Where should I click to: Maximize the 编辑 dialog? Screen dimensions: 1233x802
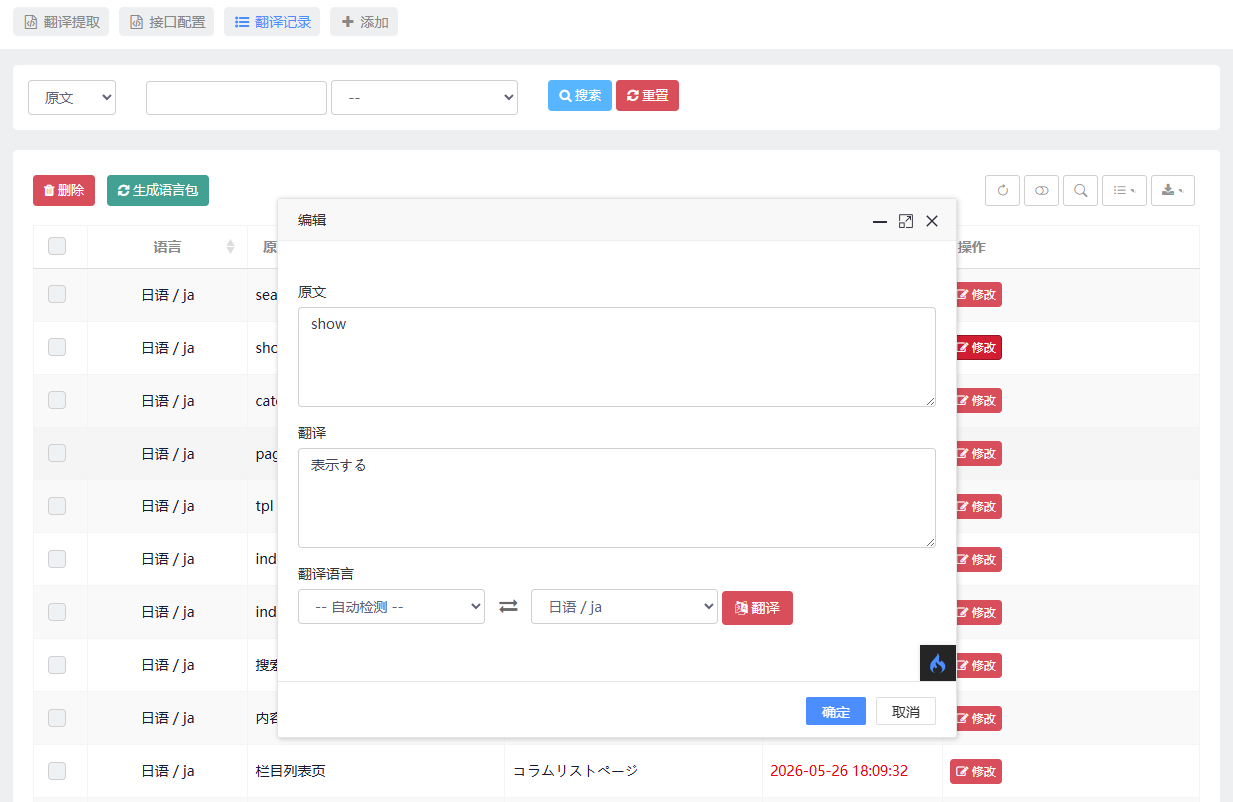coord(906,221)
